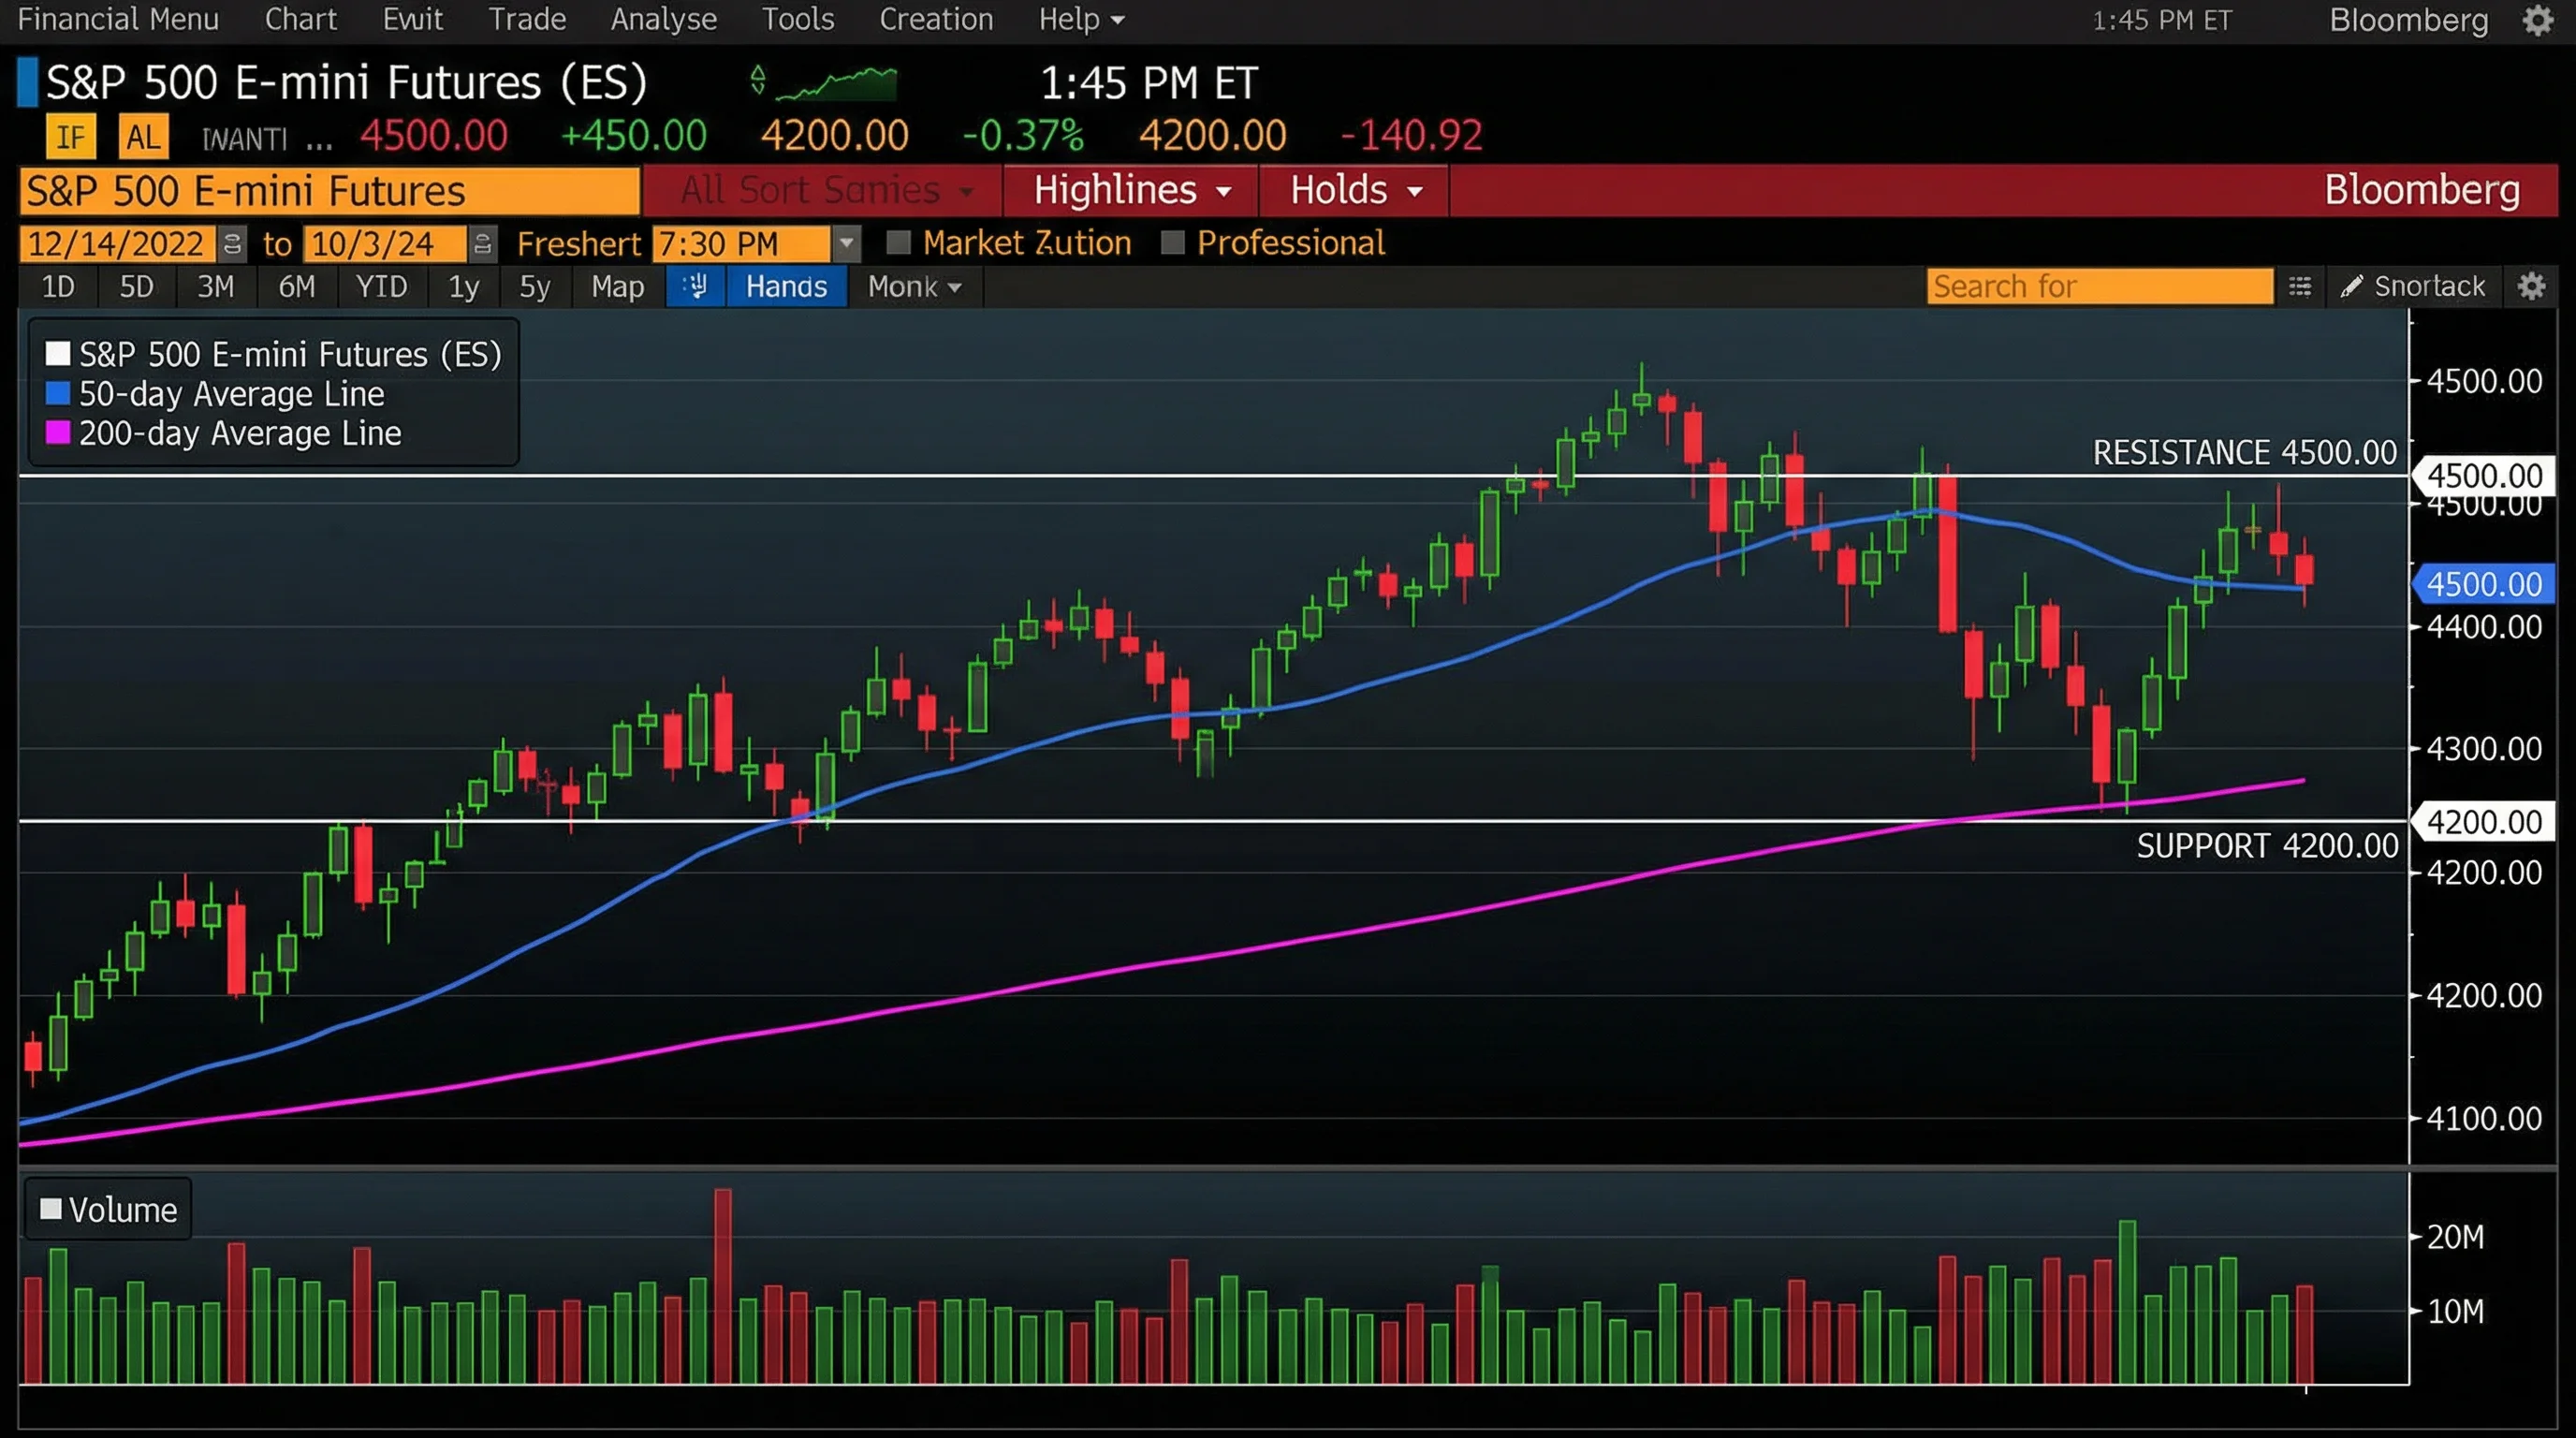Viewport: 2576px width, 1438px height.
Task: Open chart settings gear in toolbar
Action: tap(2531, 287)
